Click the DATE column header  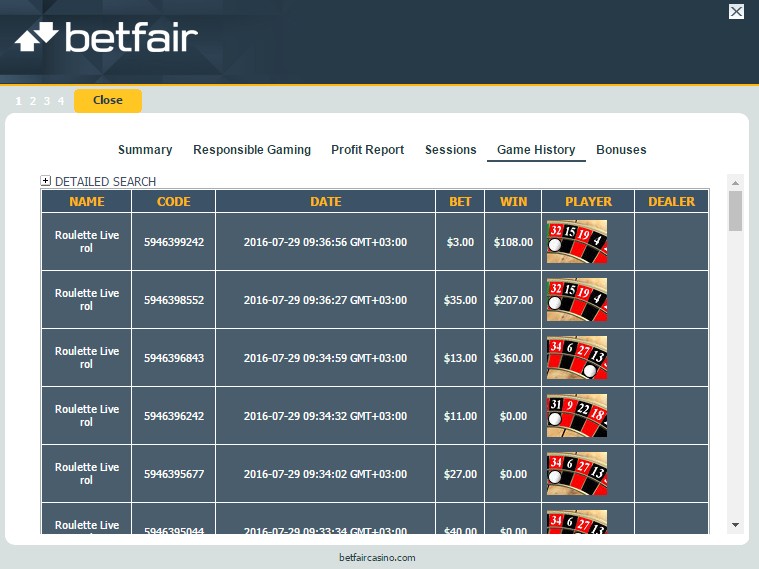(x=325, y=201)
